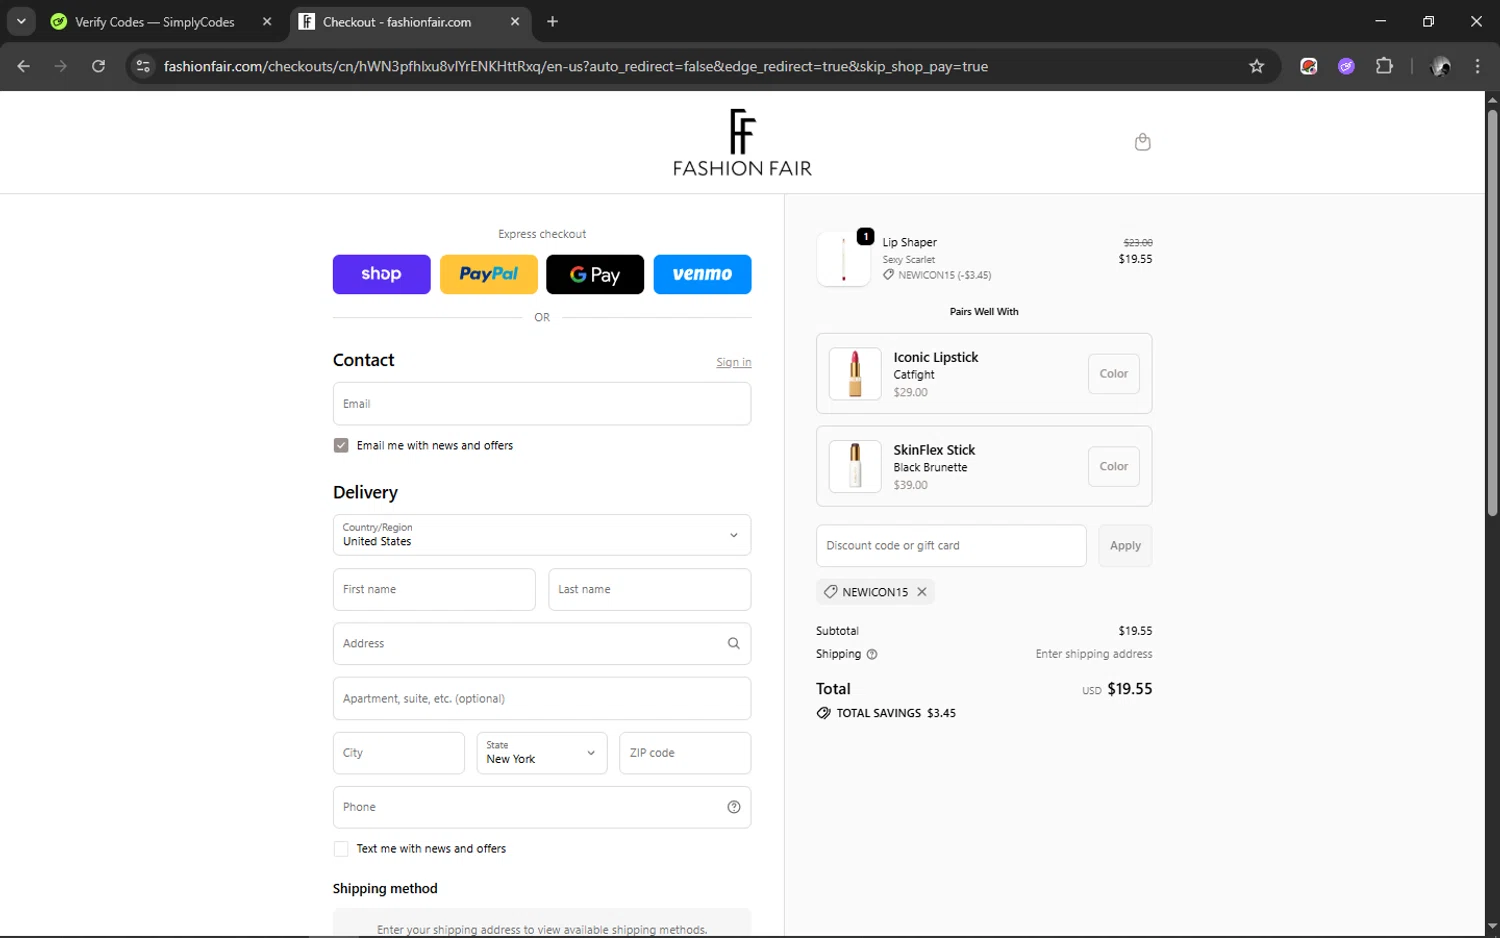The image size is (1500, 938).
Task: Click the SkinFlex Stick thumbnail
Action: tap(855, 467)
